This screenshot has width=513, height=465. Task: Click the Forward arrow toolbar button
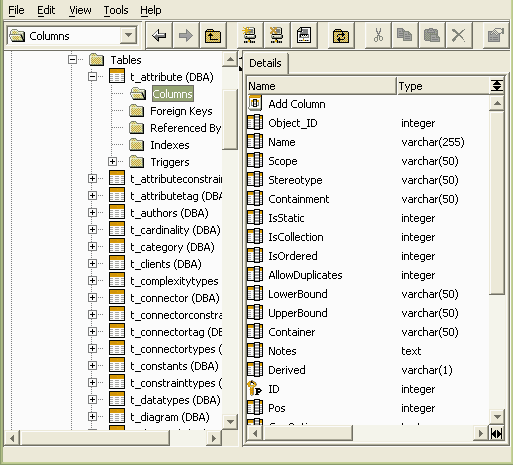pyautogui.click(x=186, y=35)
